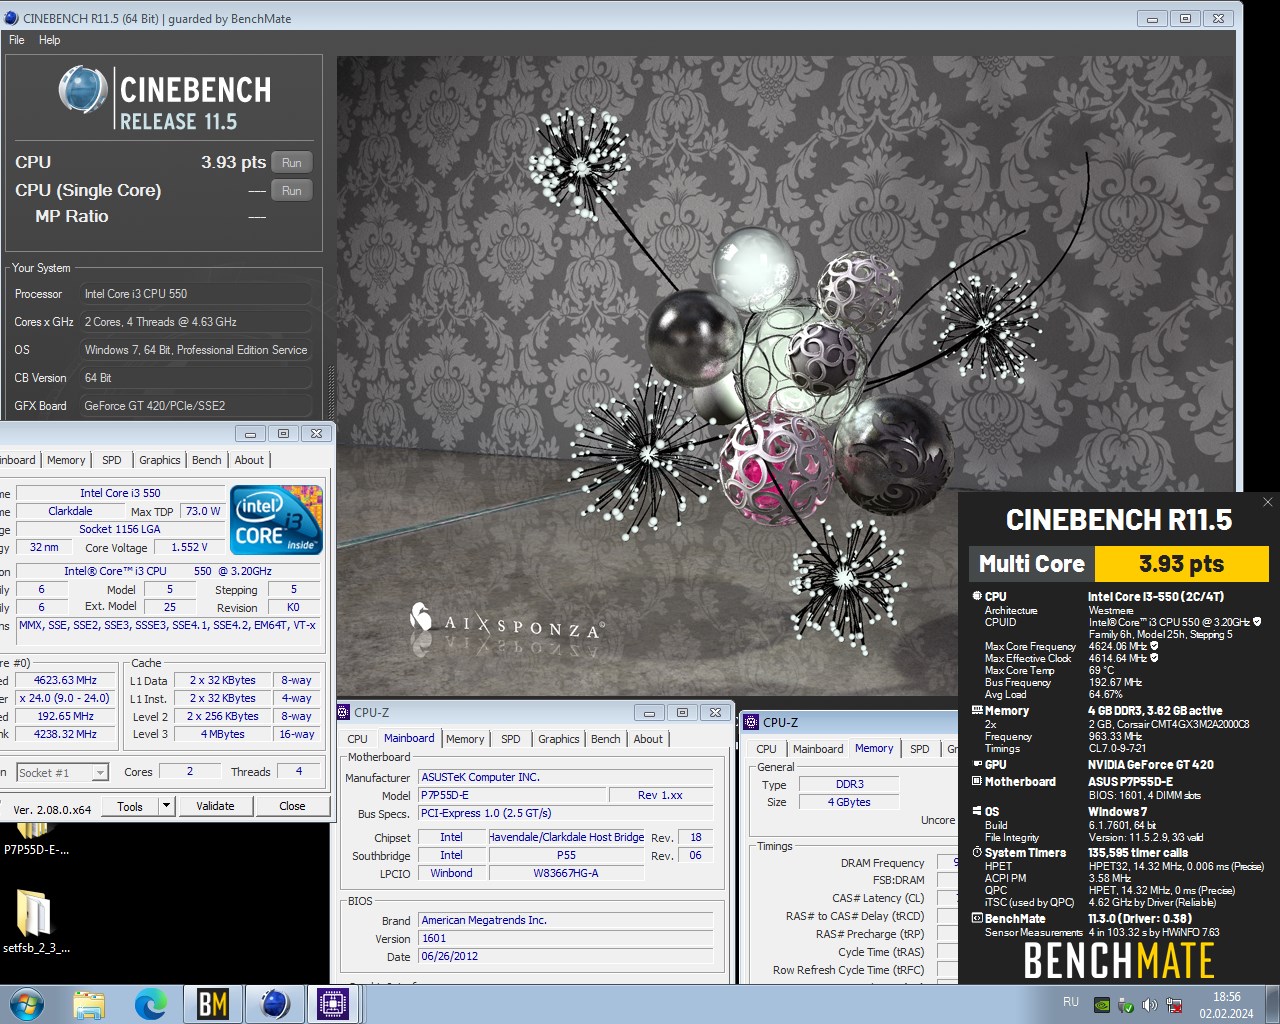This screenshot has width=1280, height=1024.
Task: Open Graphics tab in left CPU-Z window
Action: click(x=160, y=460)
